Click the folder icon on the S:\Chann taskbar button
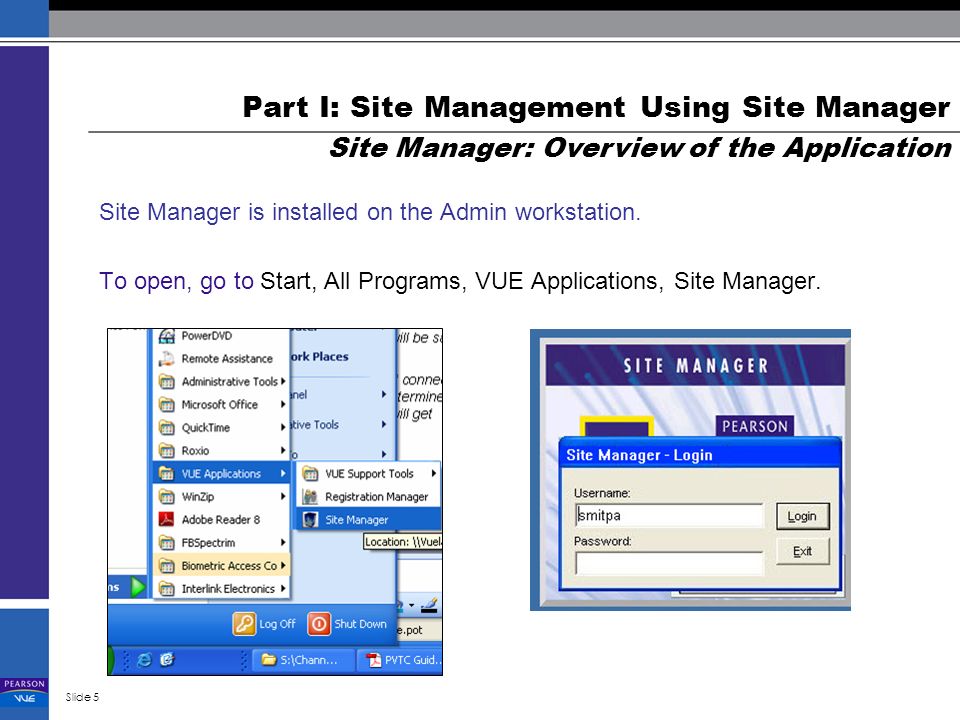This screenshot has height=720, width=960. [x=268, y=660]
